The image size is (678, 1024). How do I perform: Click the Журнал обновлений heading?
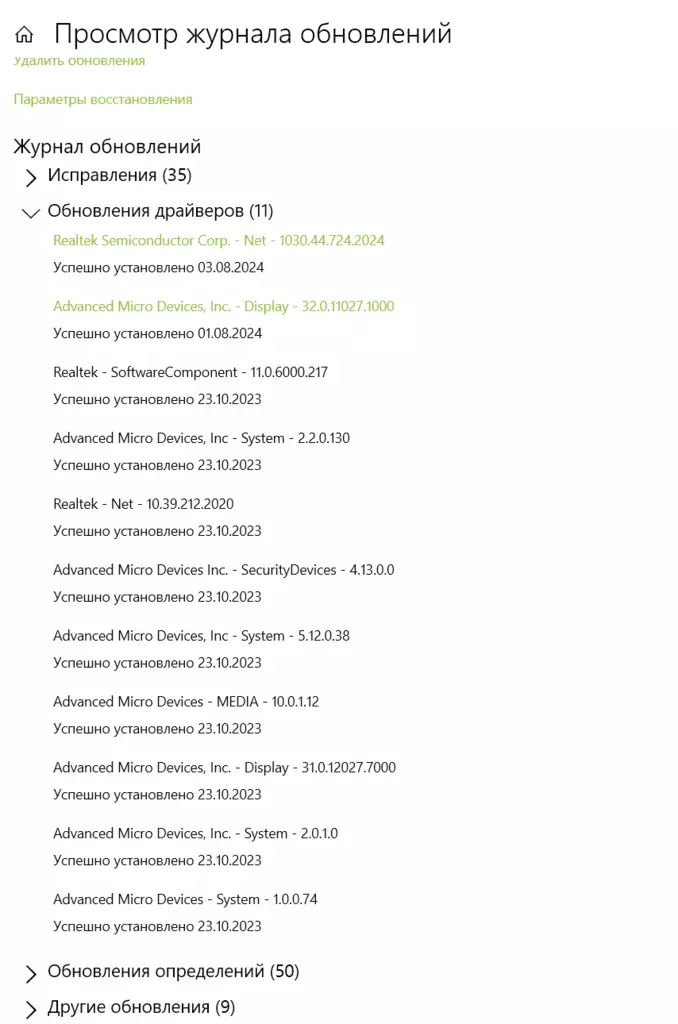coord(107,147)
